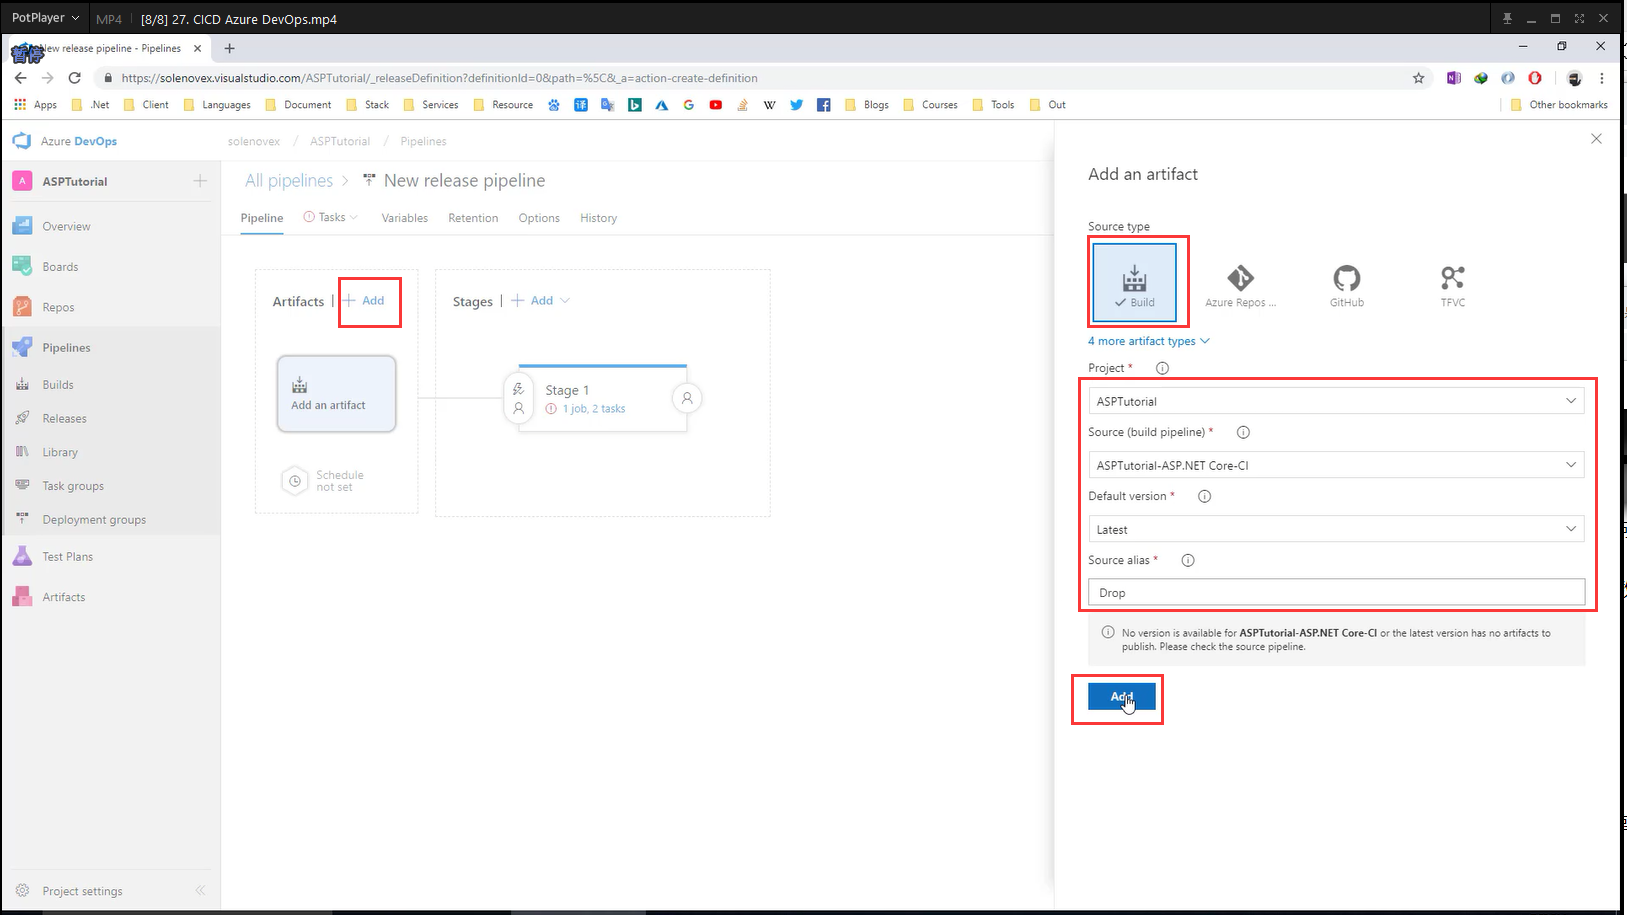
Task: Switch to the Pipeline tab
Action: coord(262,218)
